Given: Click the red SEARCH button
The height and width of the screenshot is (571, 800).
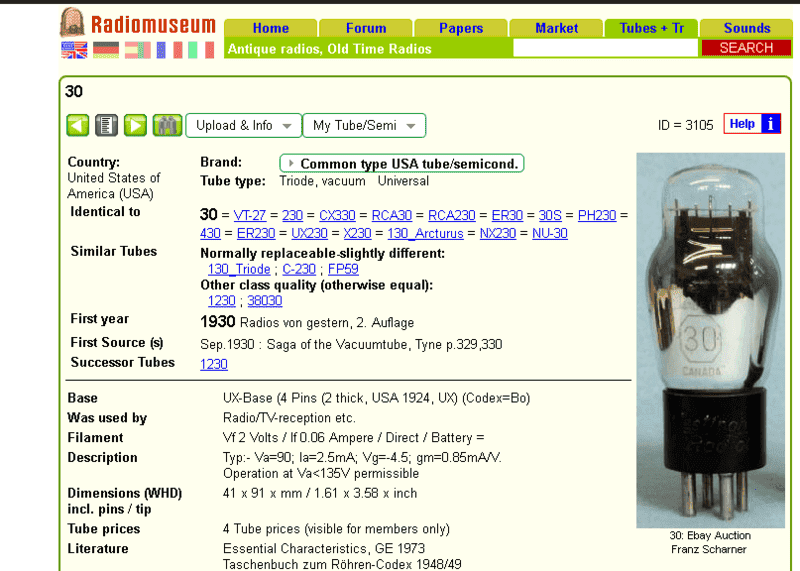Looking at the screenshot, I should coord(746,48).
